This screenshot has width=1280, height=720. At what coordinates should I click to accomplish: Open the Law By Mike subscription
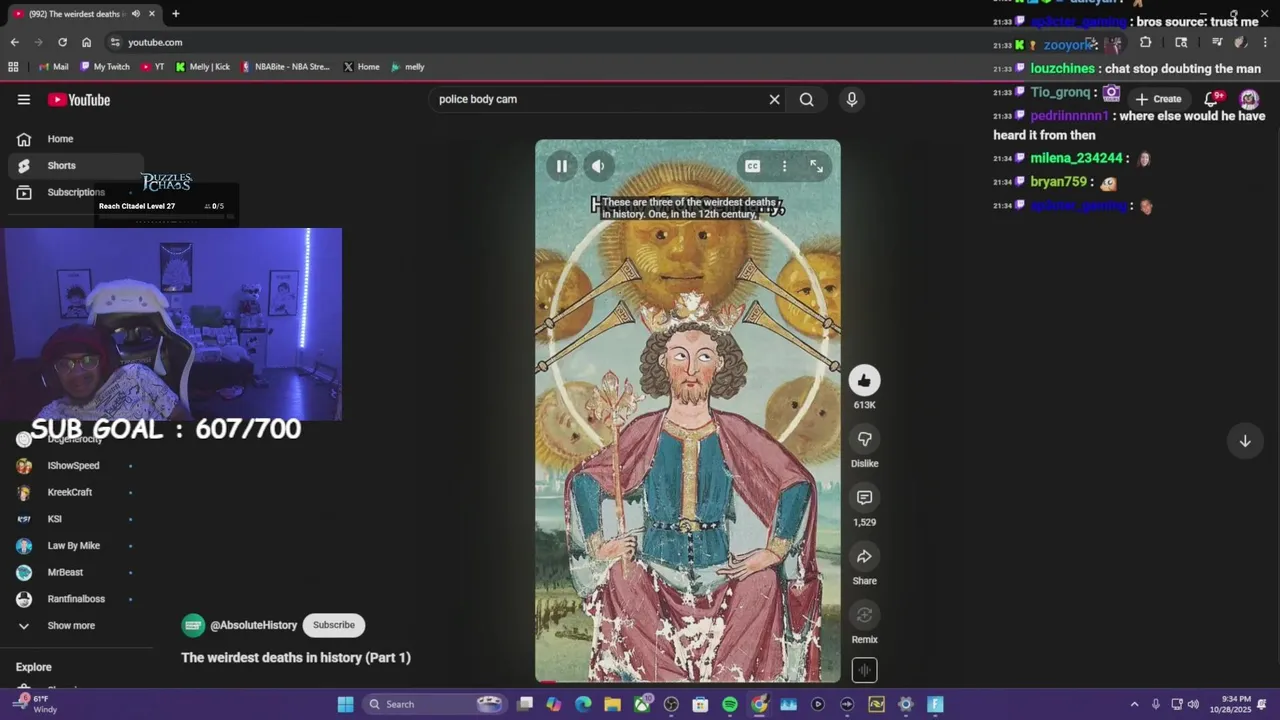coord(75,546)
